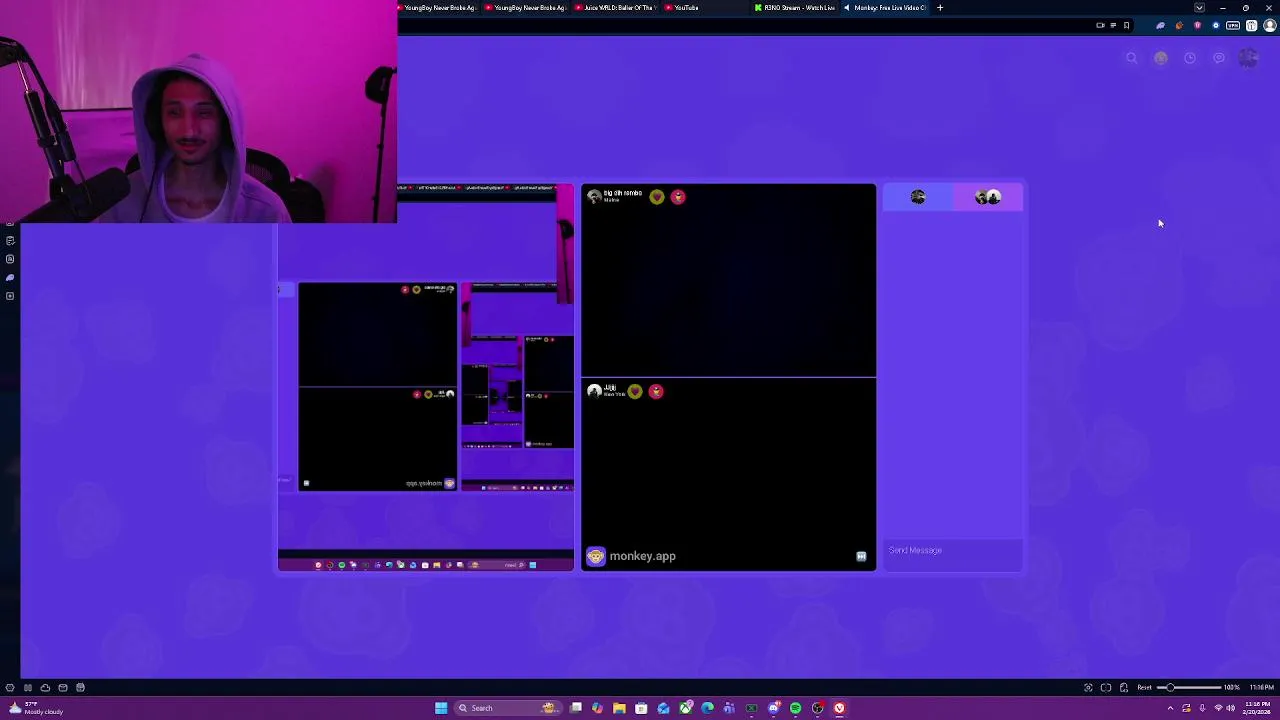Open profile avatar in Monkey header

1248,59
